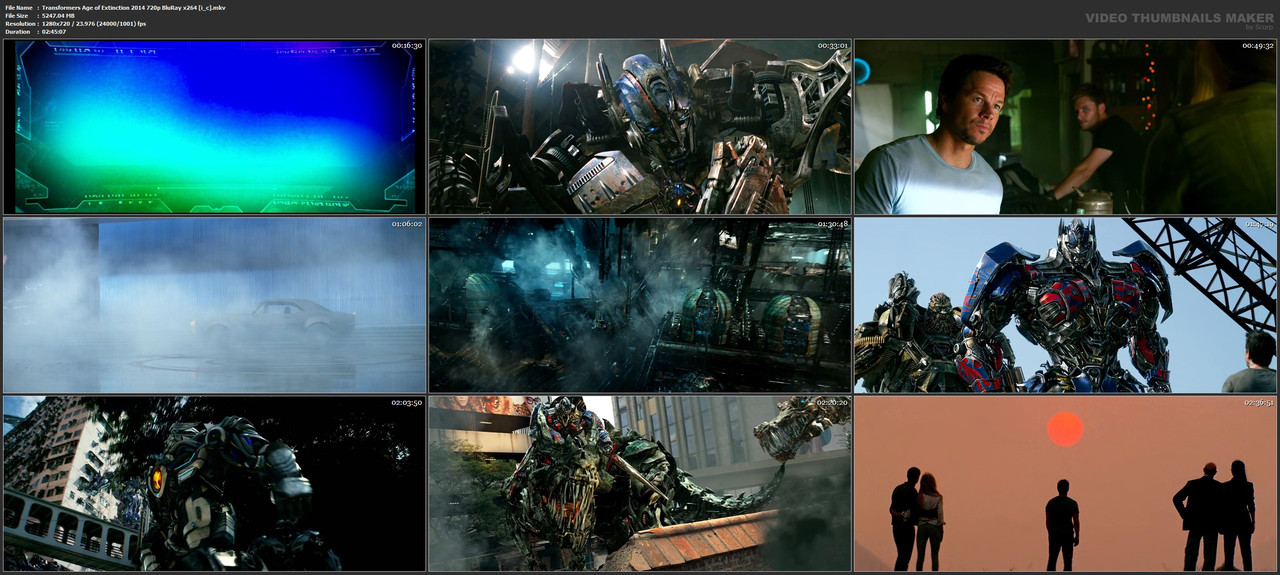Screen dimensions: 1280x575
Task: Click the Transformers Age of Extinction file name
Action: tap(133, 7)
